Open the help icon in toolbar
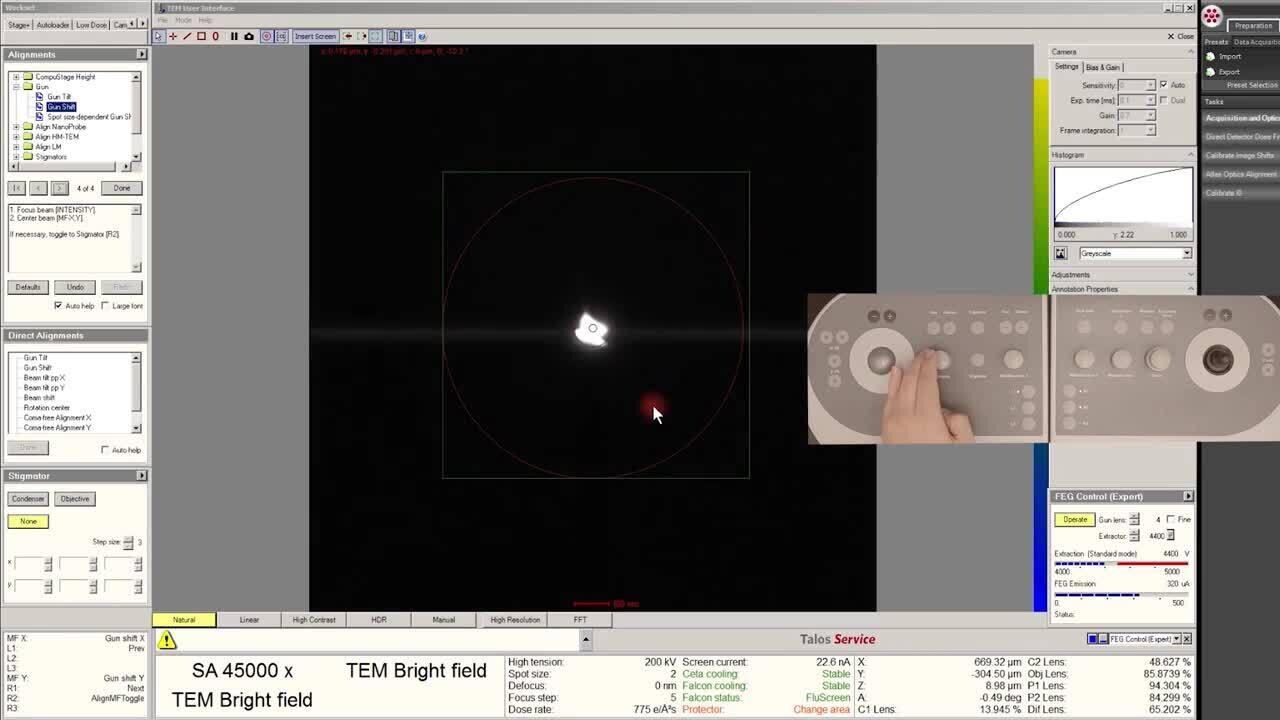This screenshot has width=1280, height=720. (422, 36)
